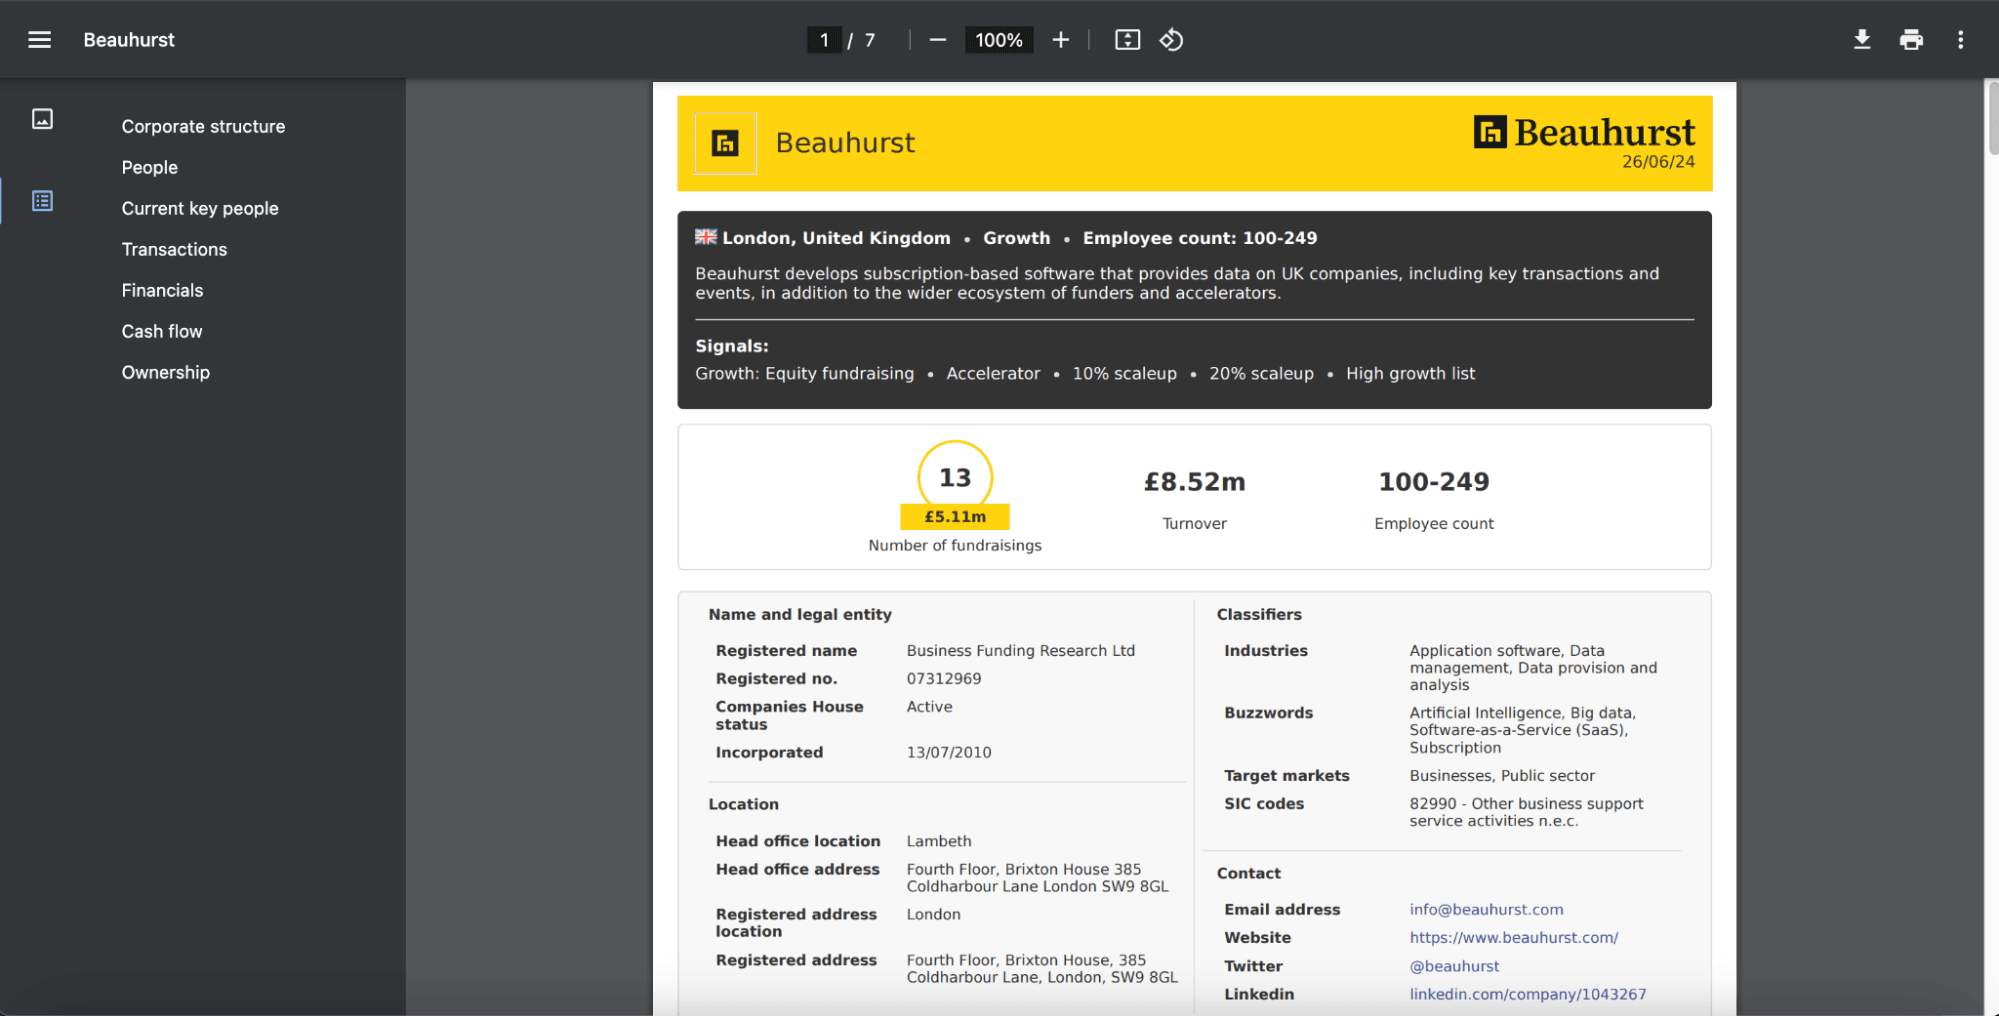The height and width of the screenshot is (1017, 1999).
Task: Click the Signals: heading
Action: click(x=732, y=346)
